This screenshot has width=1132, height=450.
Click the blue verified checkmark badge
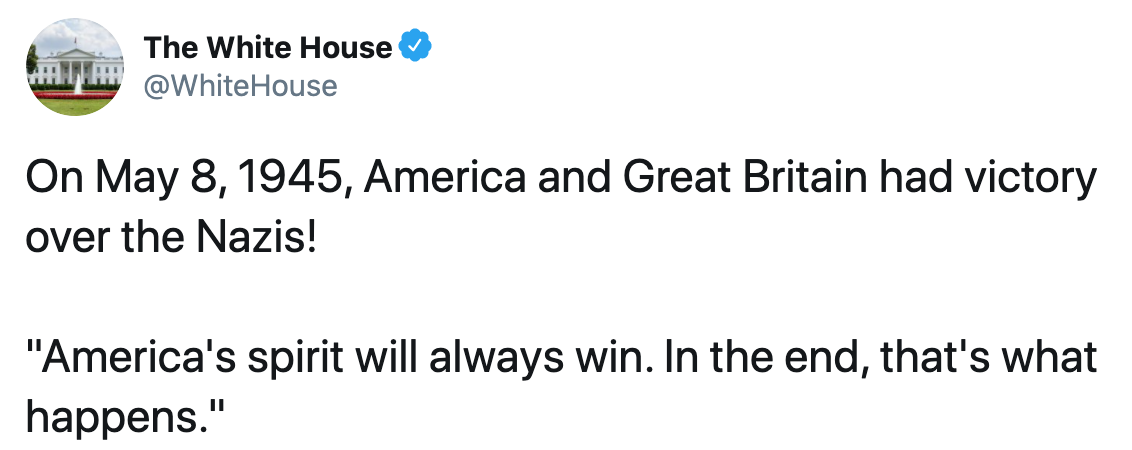click(x=415, y=46)
